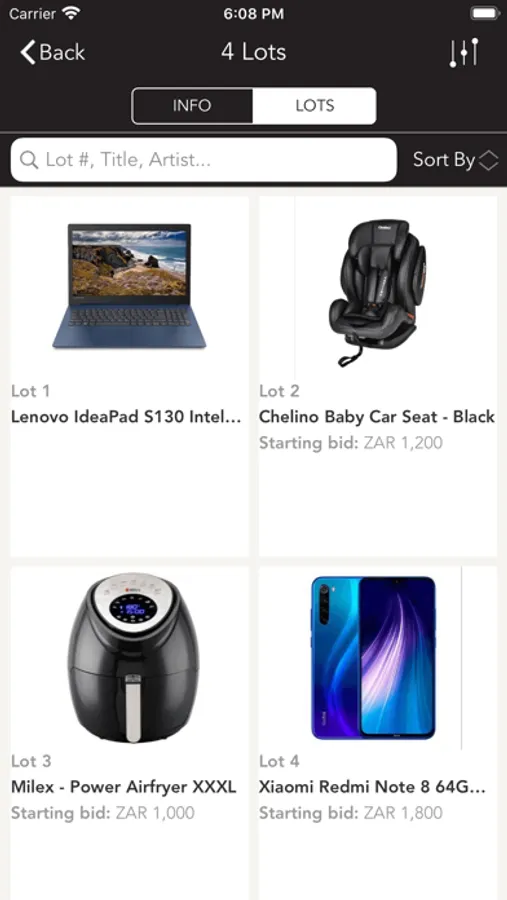This screenshot has width=507, height=900.
Task: Click the Sort By up-down arrows
Action: click(x=488, y=160)
